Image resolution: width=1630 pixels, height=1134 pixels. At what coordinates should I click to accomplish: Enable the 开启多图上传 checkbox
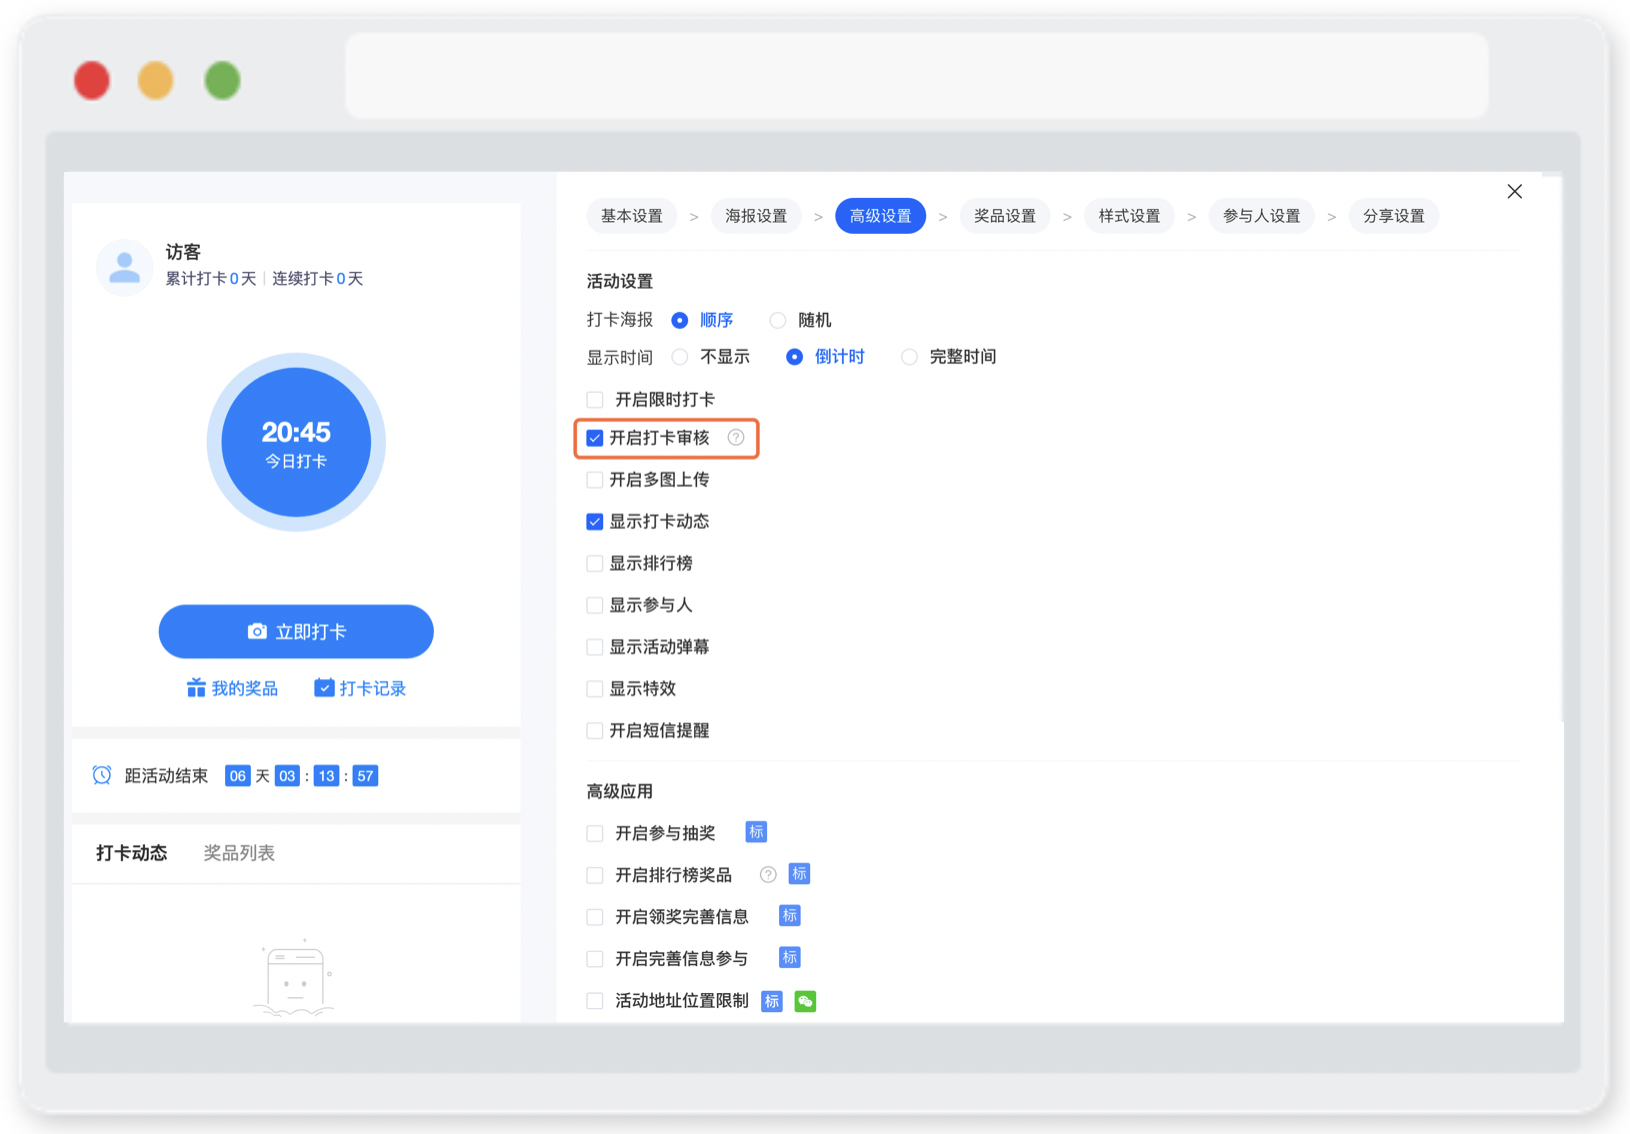[x=595, y=480]
